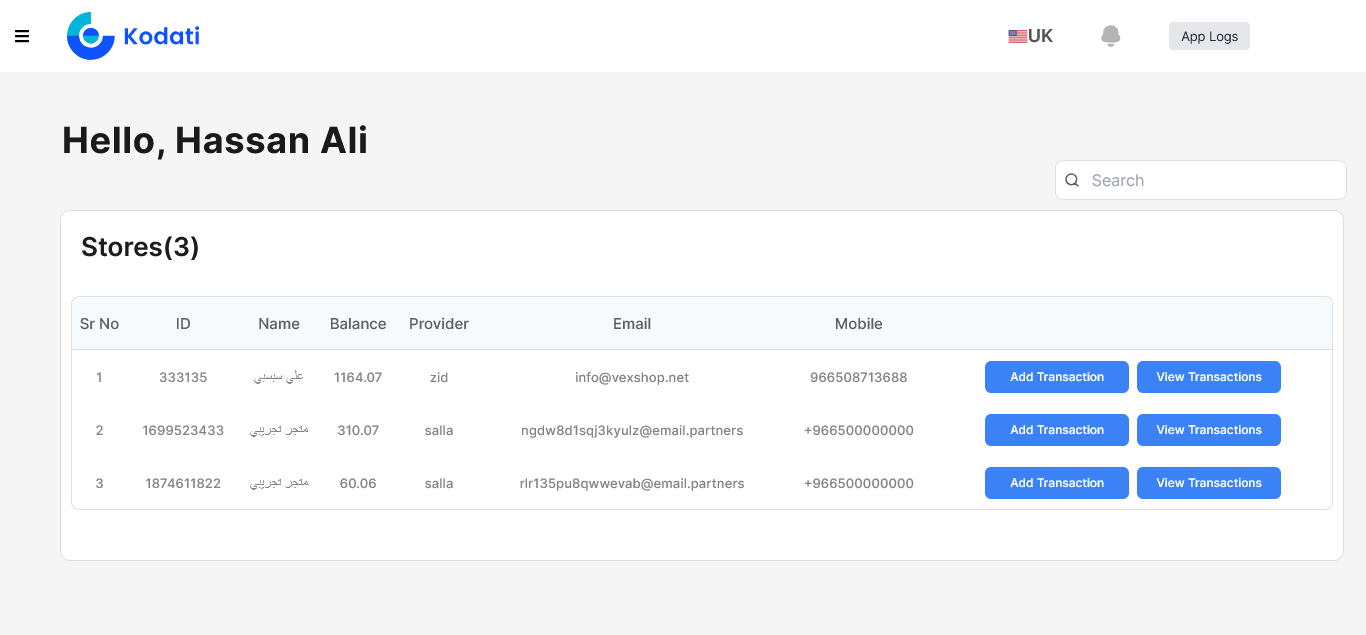View Transactions for store 333135

pos(1209,377)
